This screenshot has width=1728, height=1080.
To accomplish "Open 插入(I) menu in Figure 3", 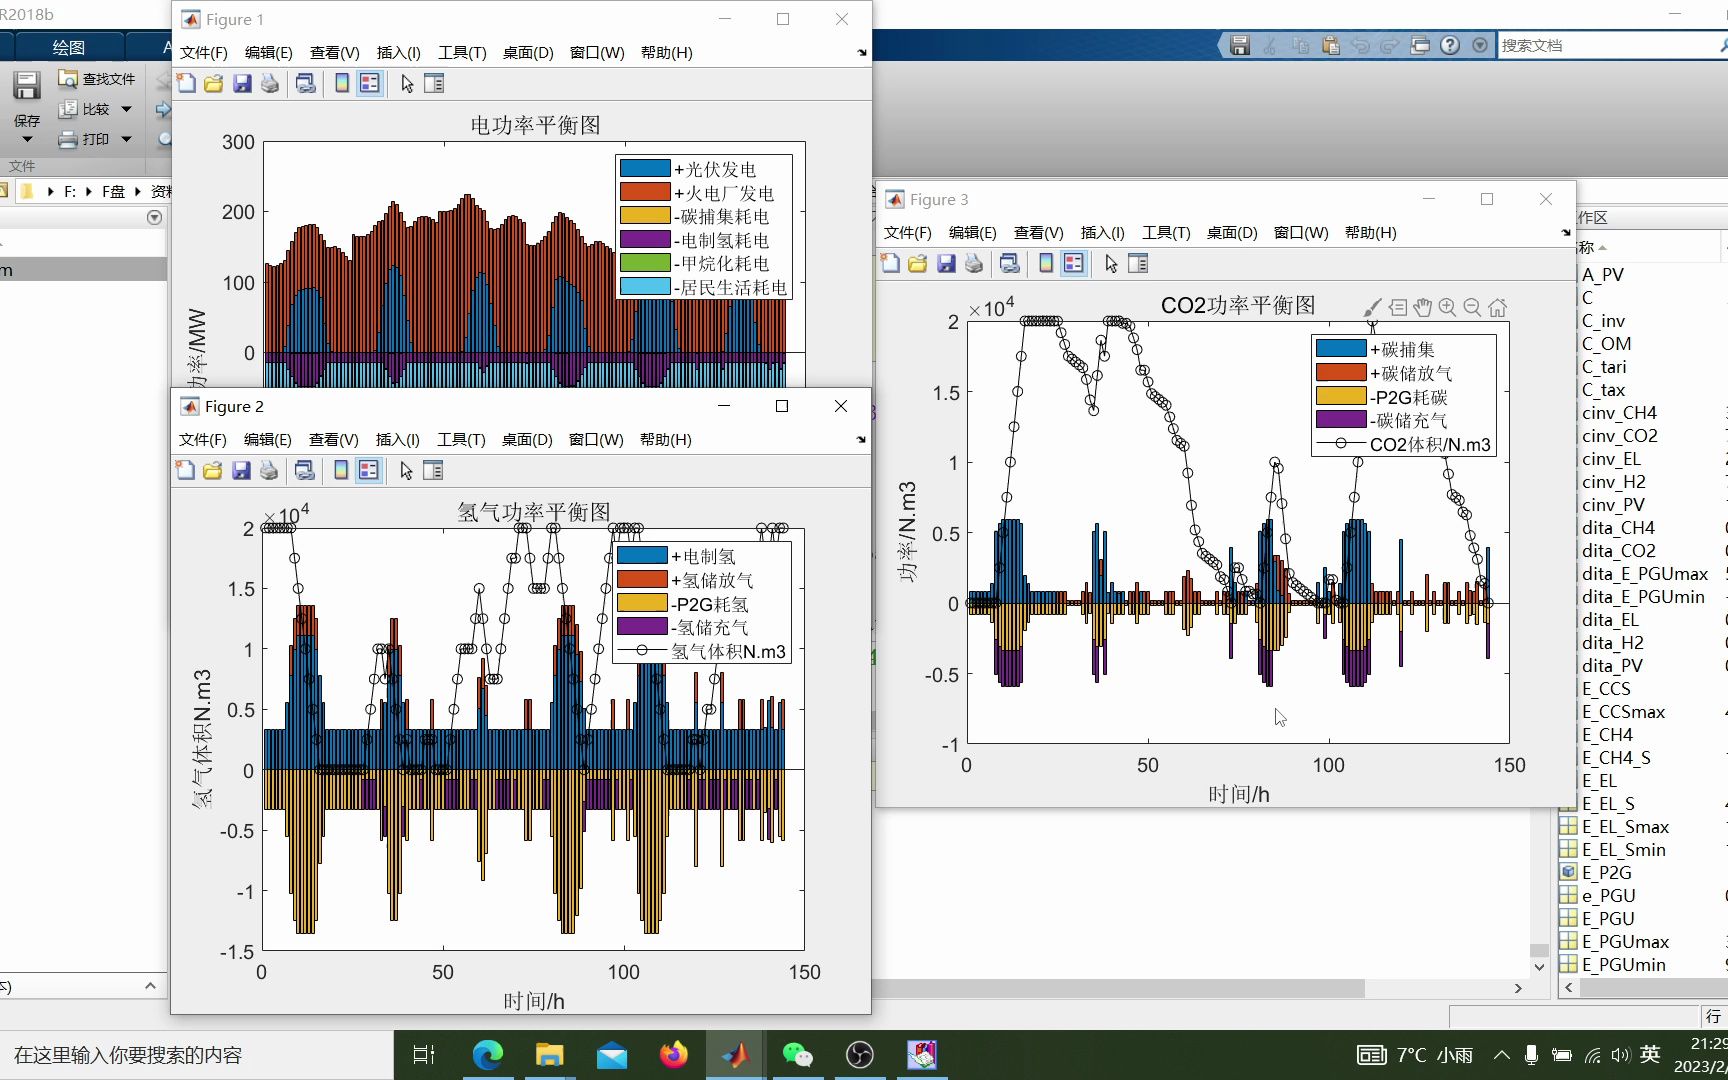I will click(x=1103, y=233).
